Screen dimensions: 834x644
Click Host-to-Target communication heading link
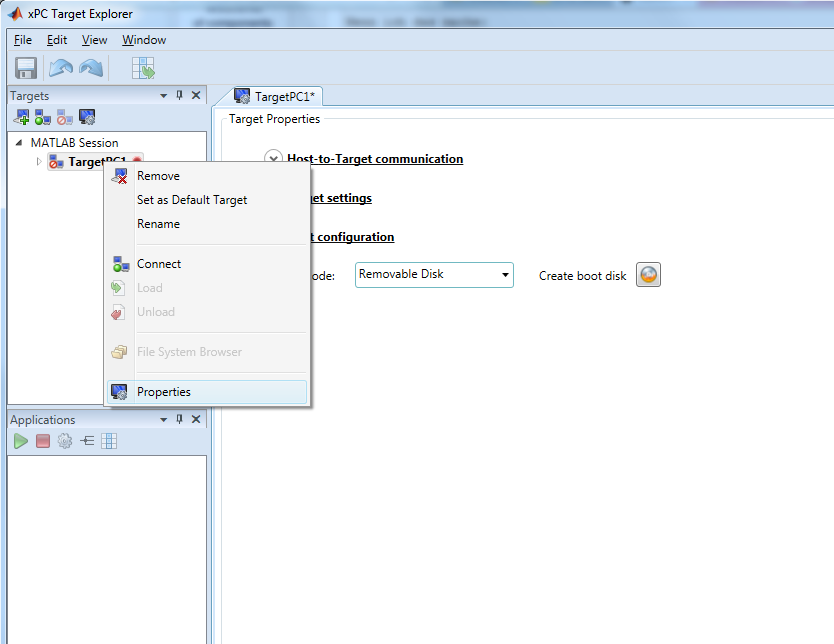pyautogui.click(x=375, y=159)
